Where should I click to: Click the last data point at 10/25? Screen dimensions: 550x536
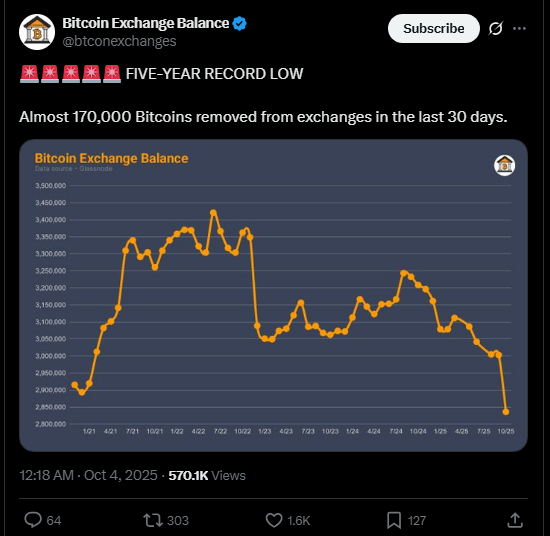[505, 412]
